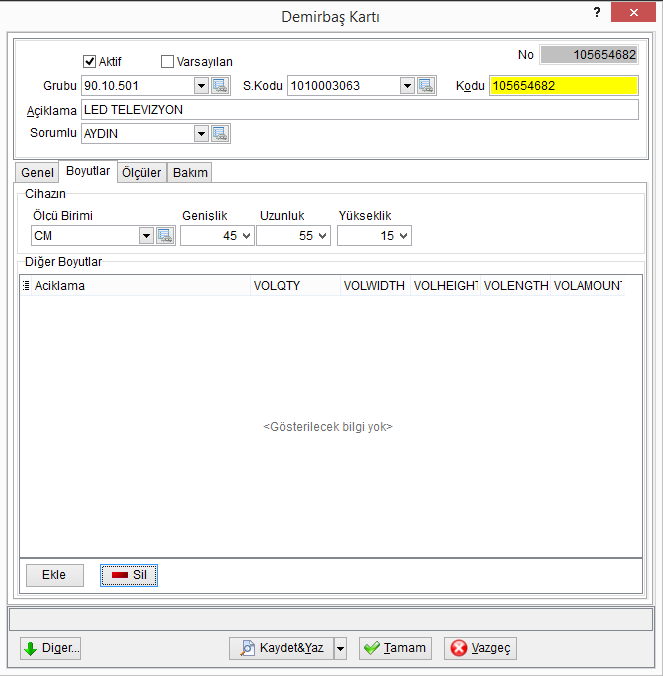This screenshot has height=676, width=663.
Task: Expand the Sorumlu dropdown
Action: (201, 134)
